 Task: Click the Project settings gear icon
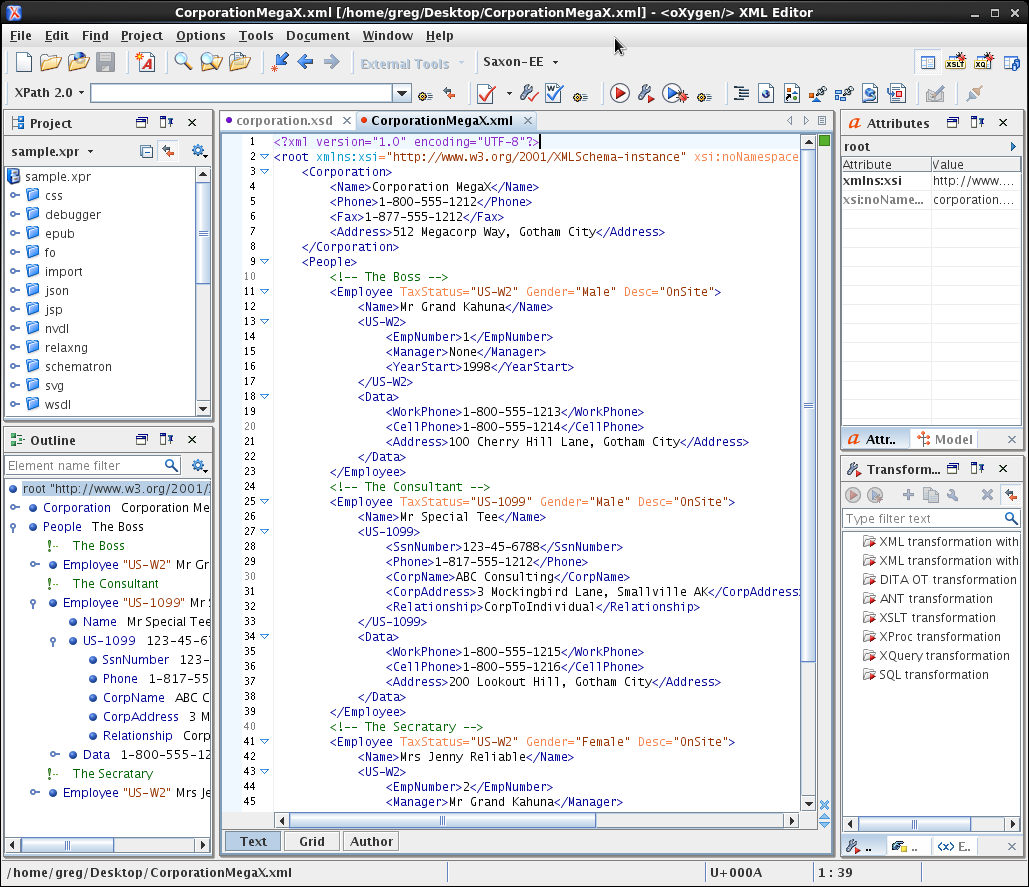pos(198,152)
